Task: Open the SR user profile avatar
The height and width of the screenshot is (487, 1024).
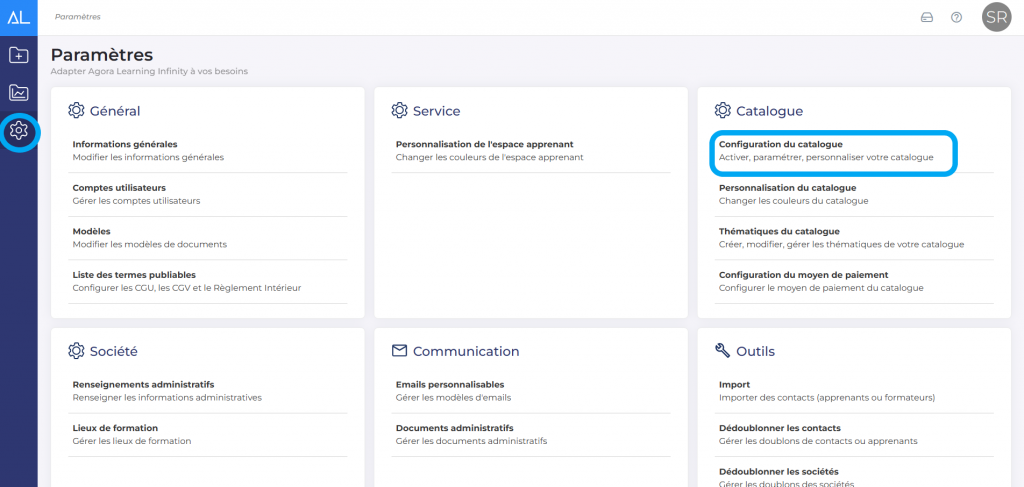Action: pos(996,17)
